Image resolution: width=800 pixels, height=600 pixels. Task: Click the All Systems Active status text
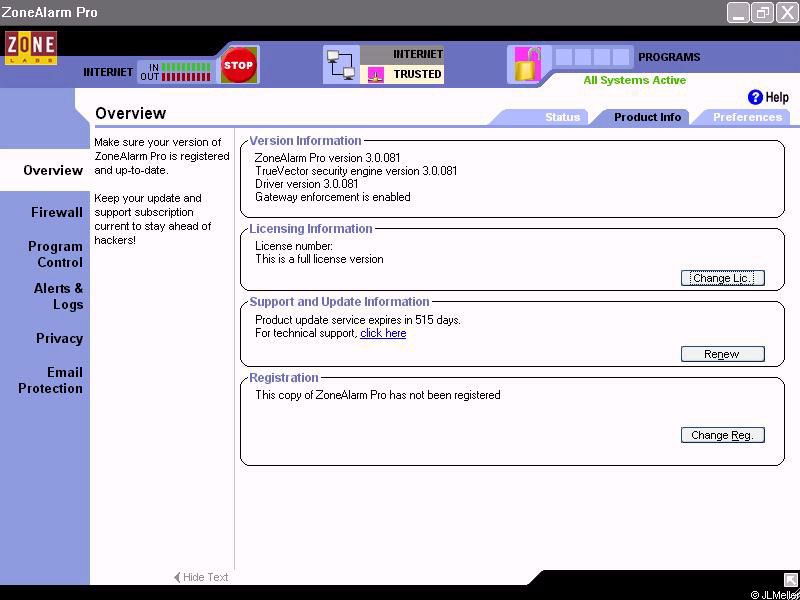(635, 80)
